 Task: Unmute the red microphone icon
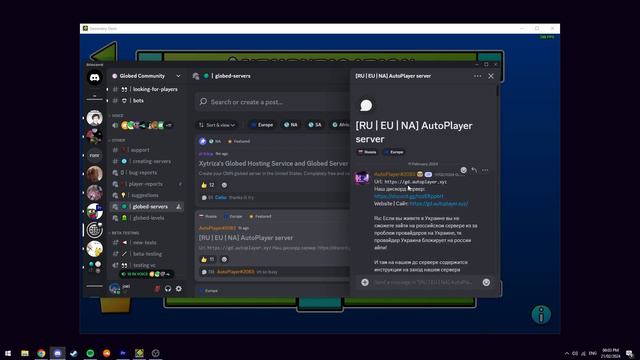pos(157,289)
